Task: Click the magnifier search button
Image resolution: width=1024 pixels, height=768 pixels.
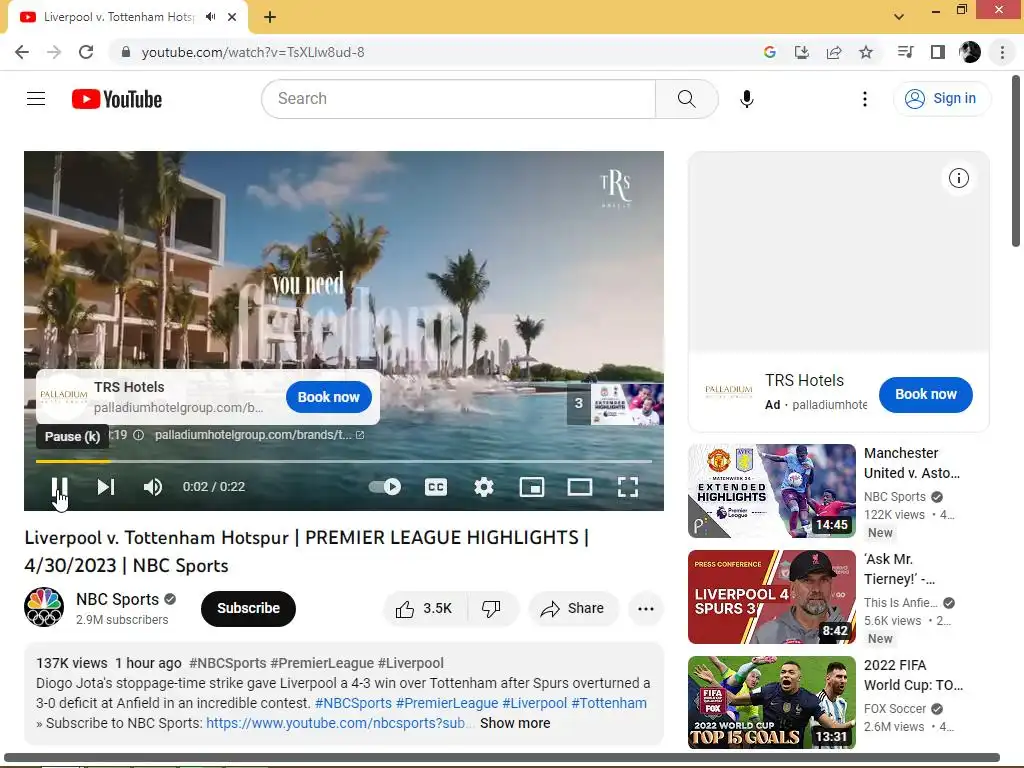Action: point(686,99)
